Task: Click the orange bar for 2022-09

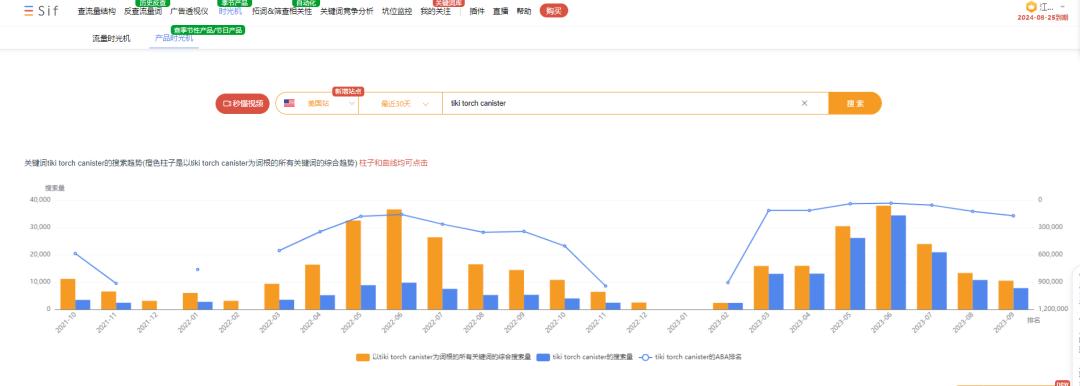Action: 517,290
